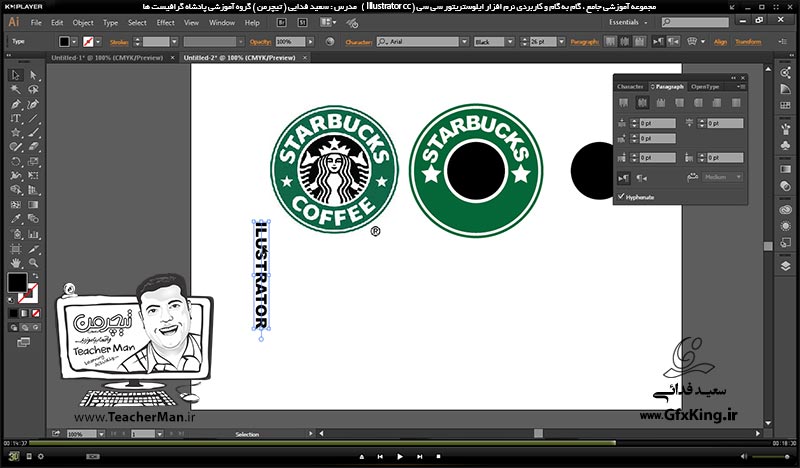Screen dimensions: 800x468
Task: Open the Window menu
Action: tap(222, 22)
